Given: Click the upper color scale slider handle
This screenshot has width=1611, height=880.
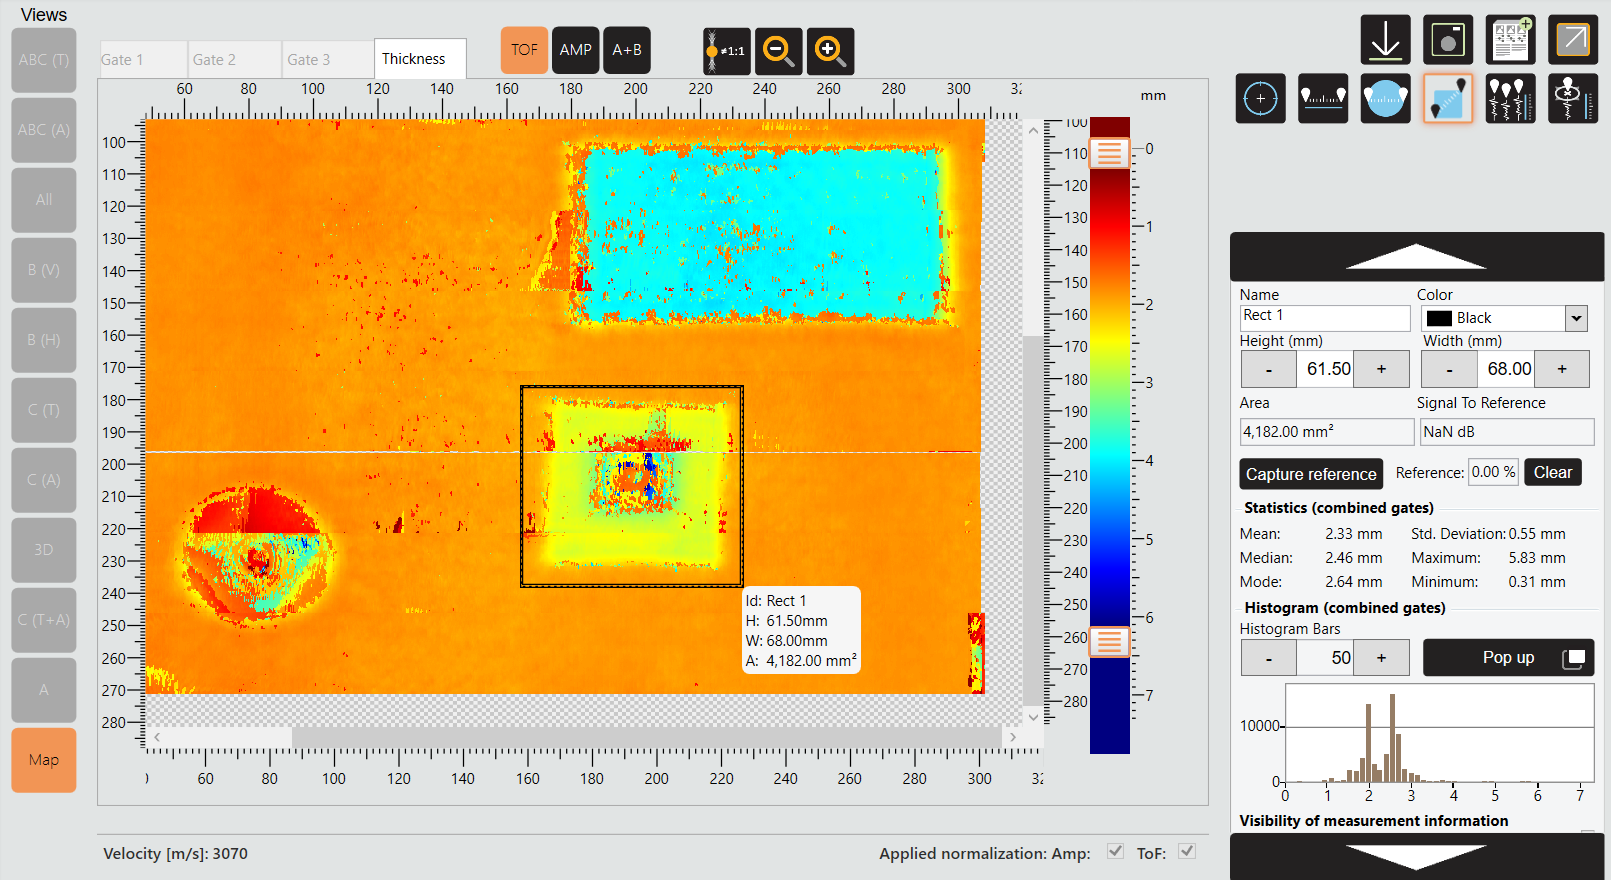Looking at the screenshot, I should [1109, 153].
